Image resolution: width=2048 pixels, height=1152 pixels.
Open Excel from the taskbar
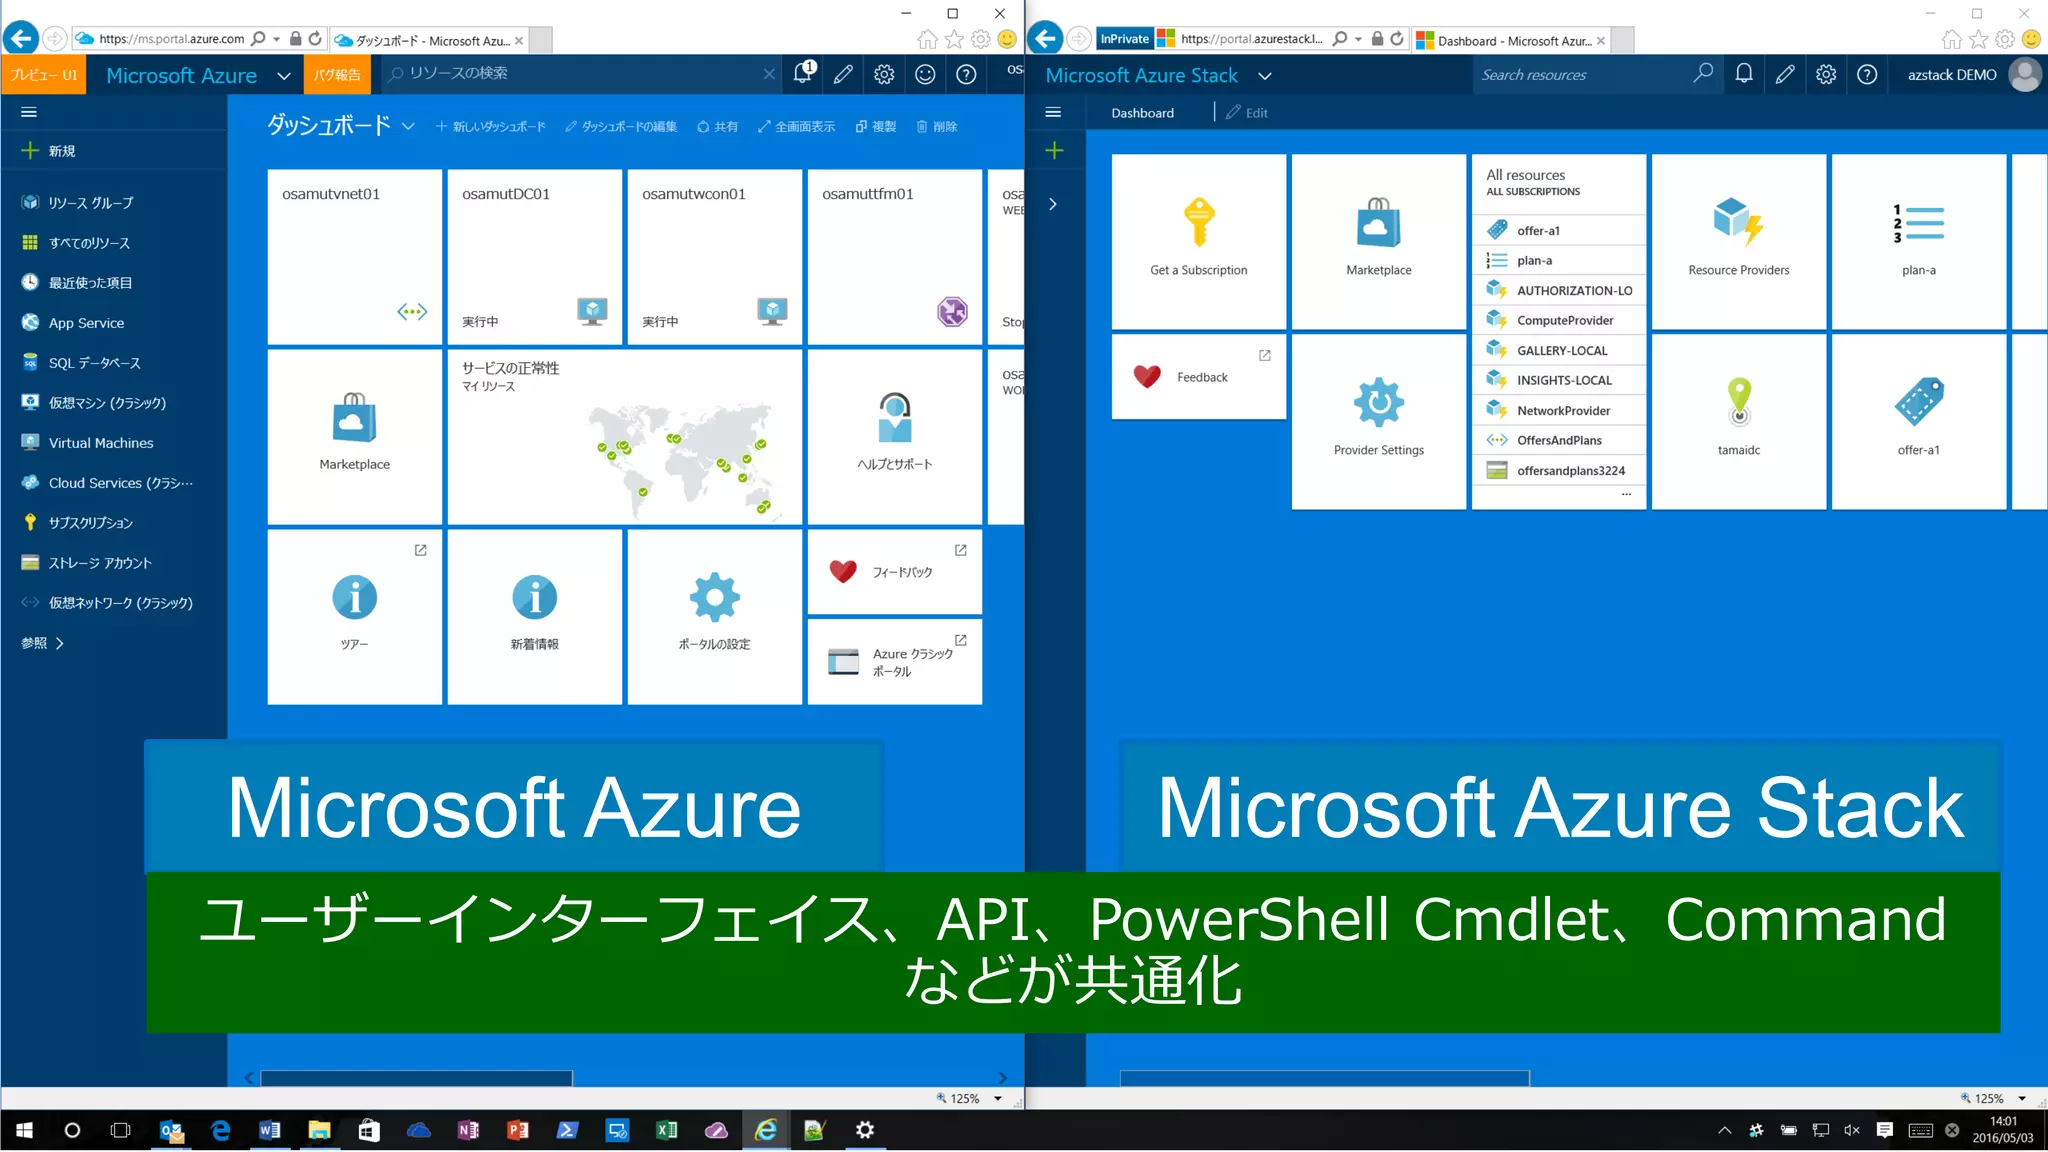point(666,1130)
